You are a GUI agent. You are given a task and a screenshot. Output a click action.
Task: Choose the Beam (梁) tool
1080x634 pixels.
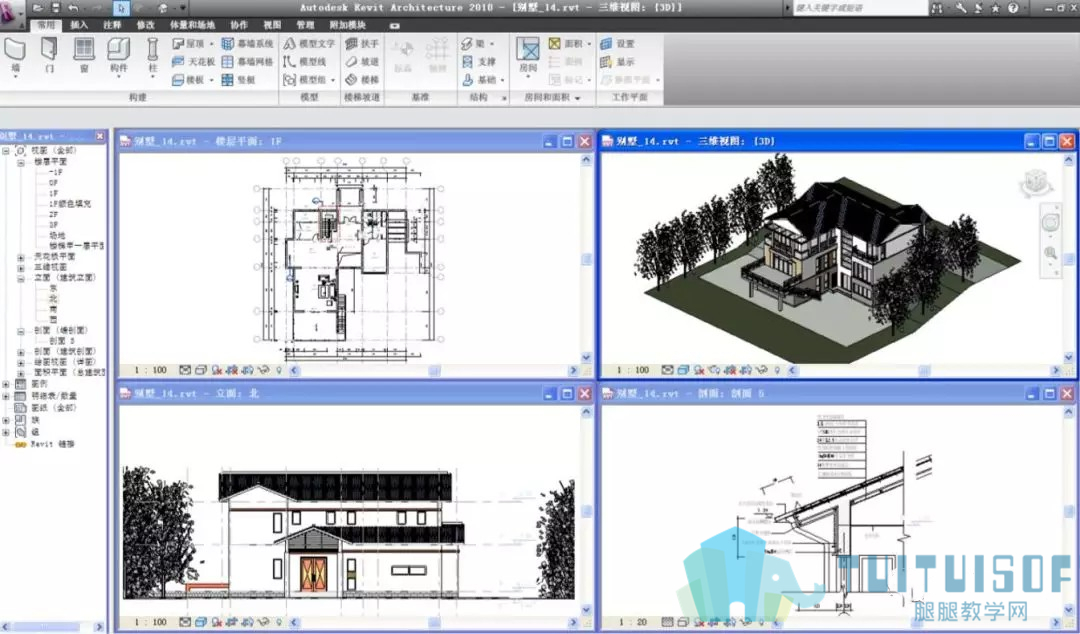pos(473,43)
